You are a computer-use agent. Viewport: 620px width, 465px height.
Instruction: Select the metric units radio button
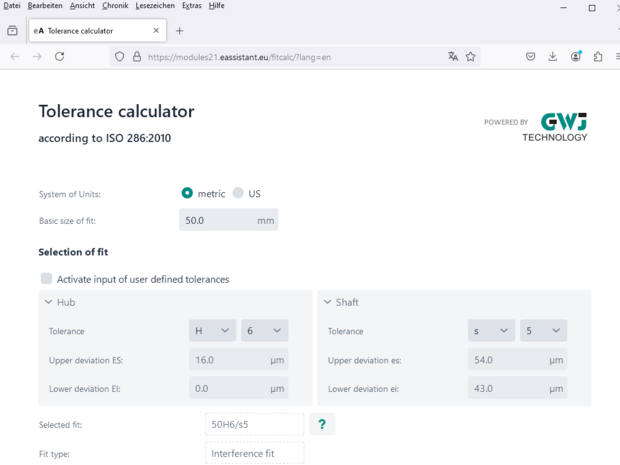pyautogui.click(x=187, y=193)
